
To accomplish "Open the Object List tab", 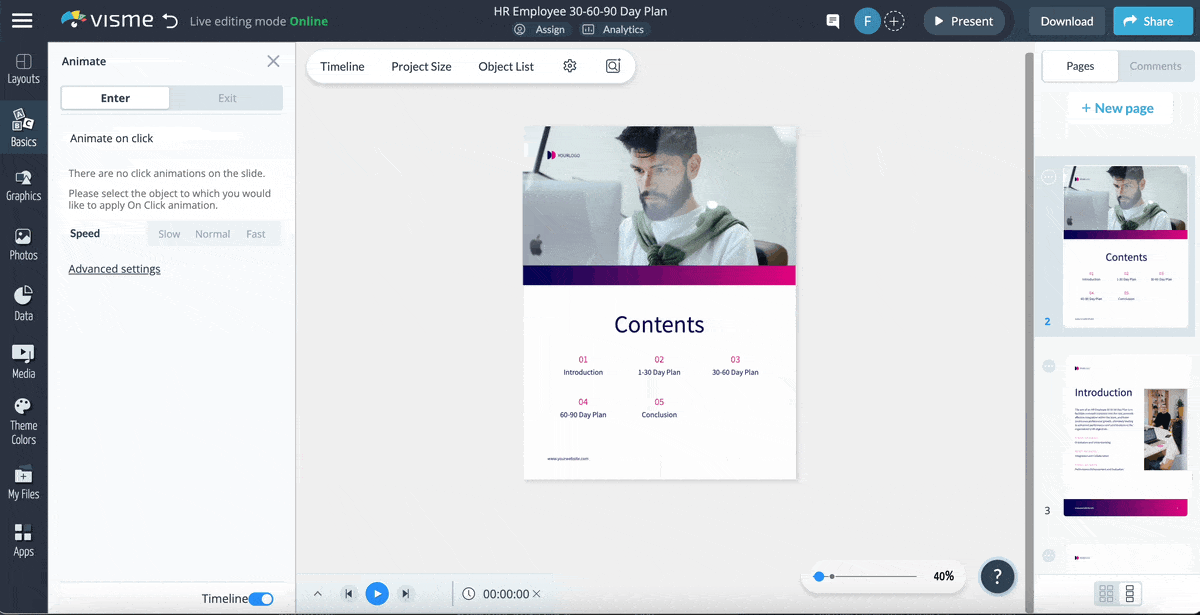I will point(505,65).
